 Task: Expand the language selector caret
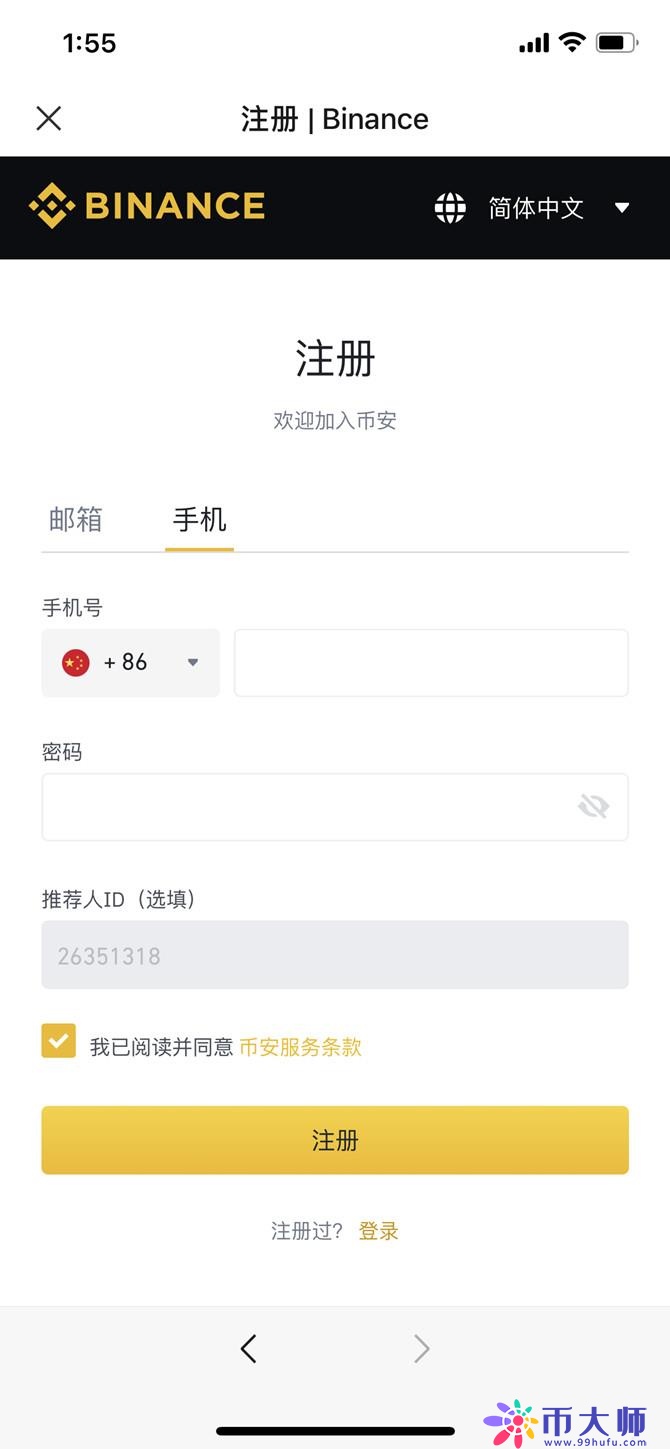[x=621, y=207]
